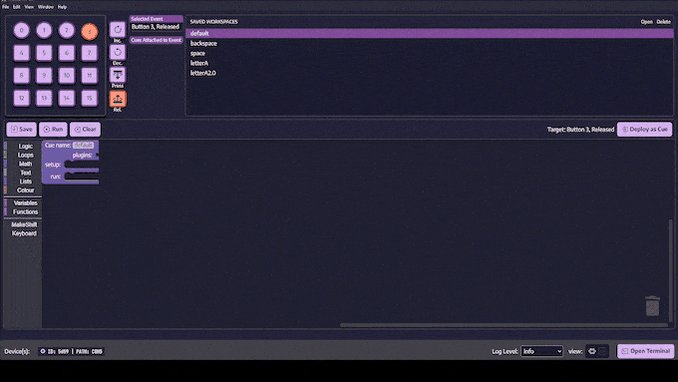
Task: Click the workspace vertical scrollbar
Action: coord(670,270)
